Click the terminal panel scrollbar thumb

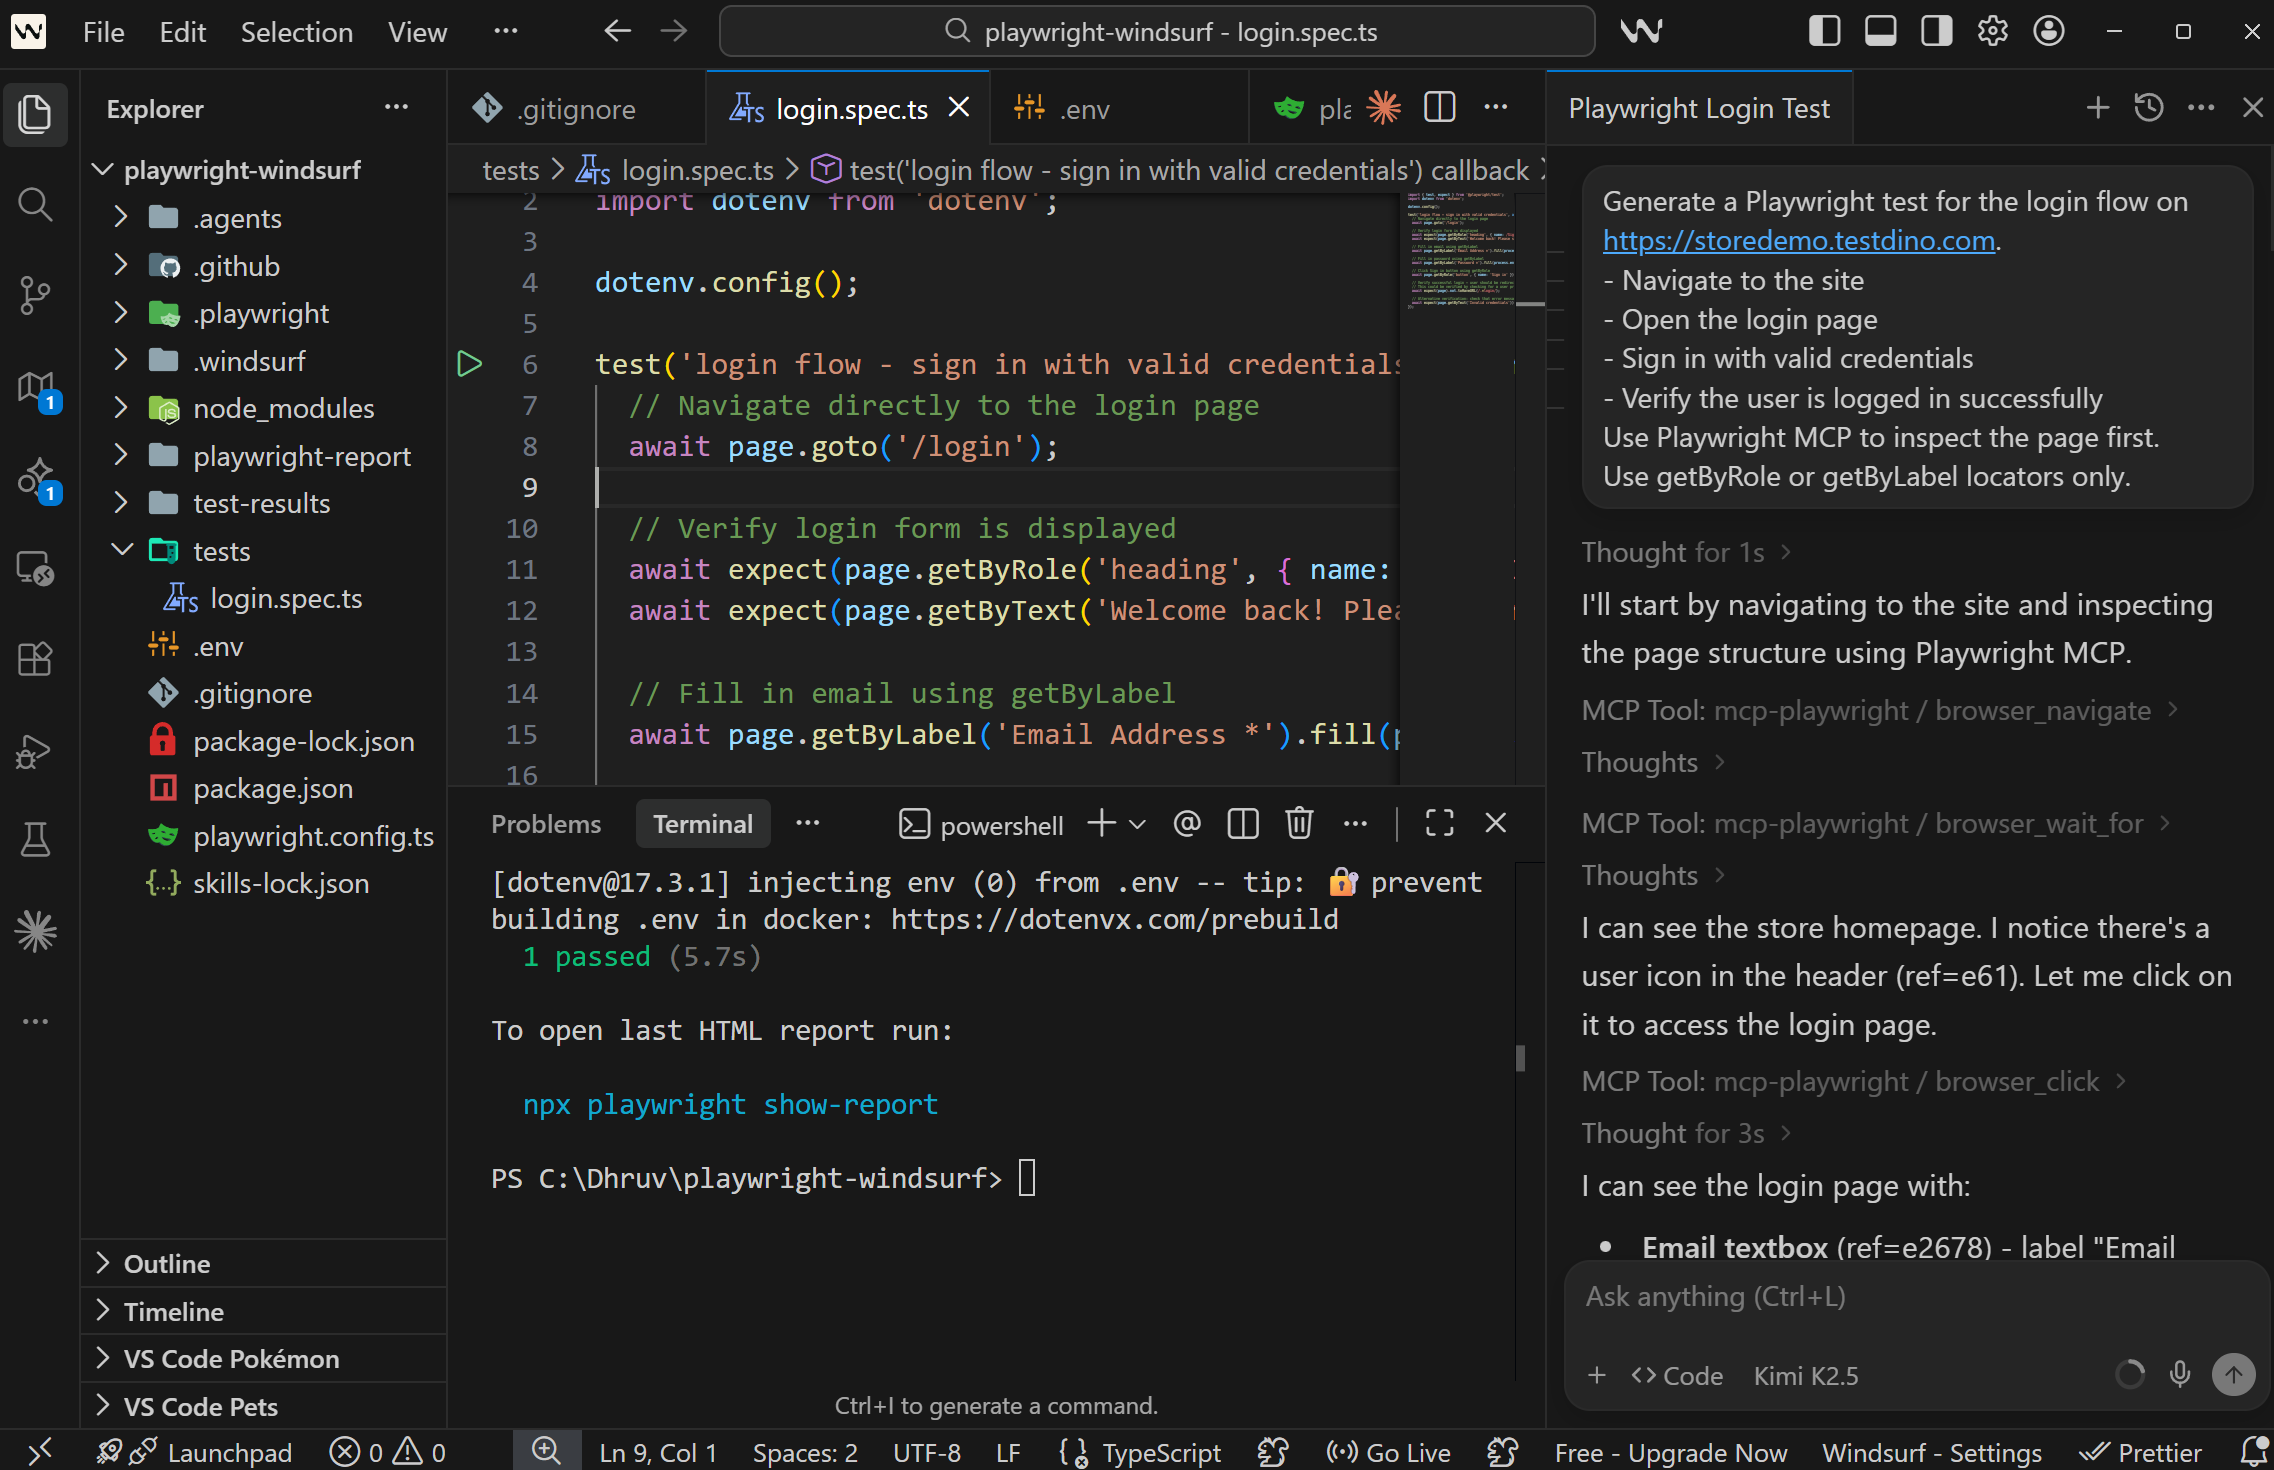[1520, 1058]
